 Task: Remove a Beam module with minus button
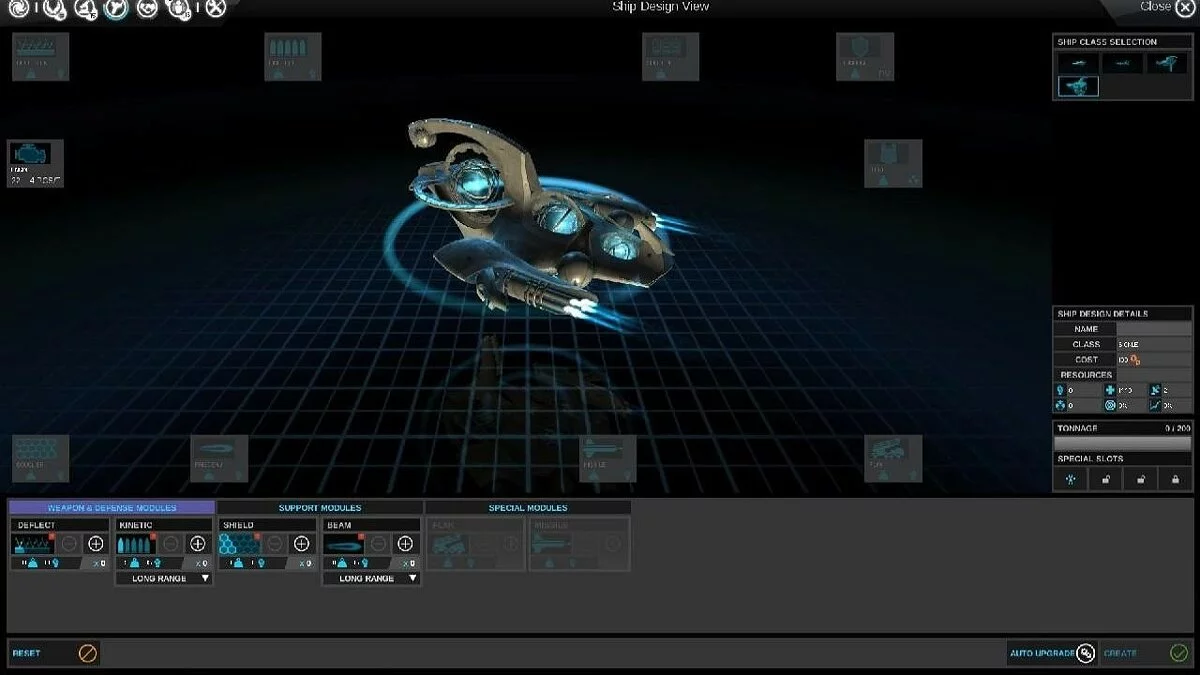(x=377, y=544)
